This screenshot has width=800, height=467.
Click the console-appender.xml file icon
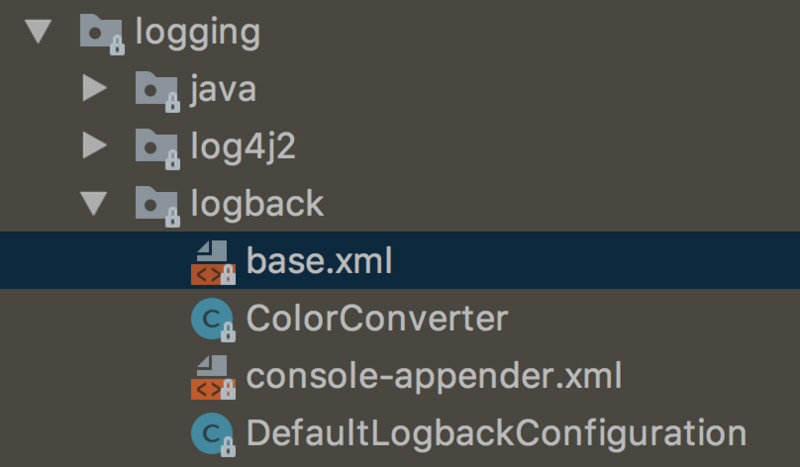(212, 376)
